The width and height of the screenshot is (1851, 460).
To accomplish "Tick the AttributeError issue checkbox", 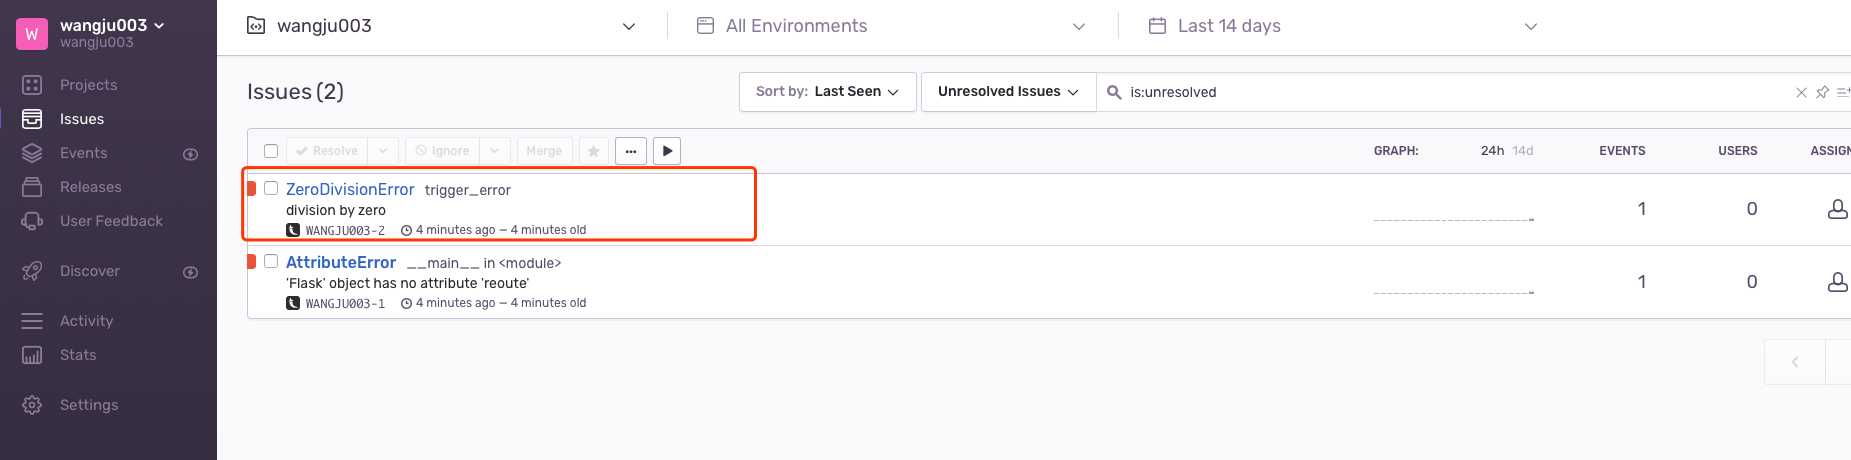I will 271,261.
